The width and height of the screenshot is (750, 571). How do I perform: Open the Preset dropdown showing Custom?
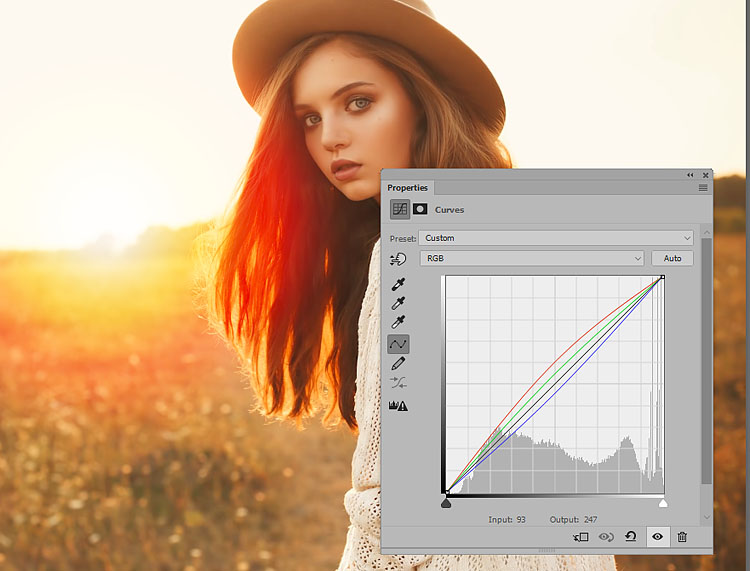click(x=556, y=238)
